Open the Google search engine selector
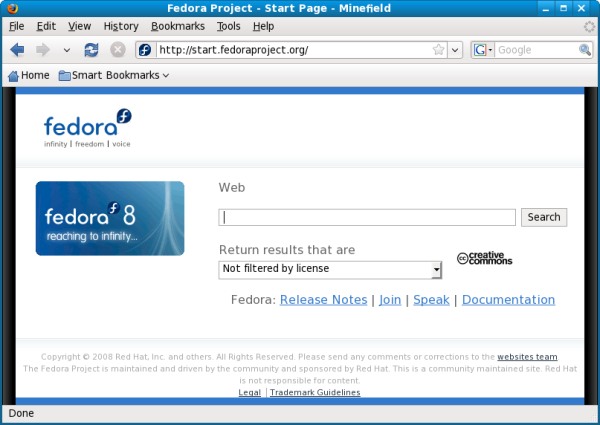600x425 pixels. click(x=483, y=50)
